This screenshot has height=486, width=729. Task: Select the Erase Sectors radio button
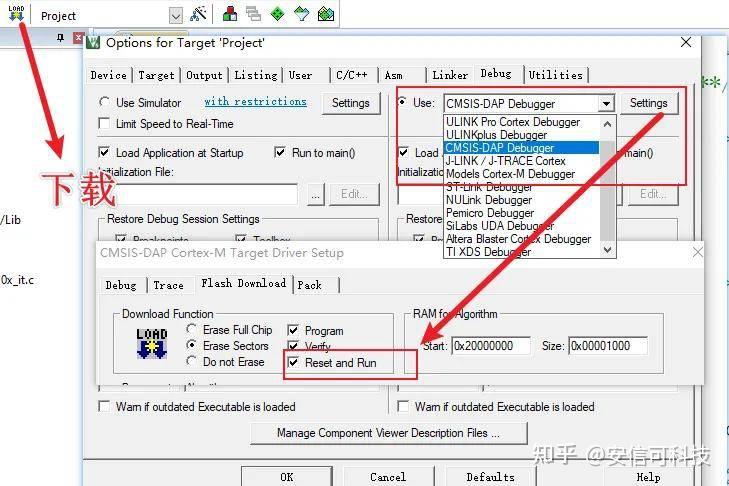[191, 346]
